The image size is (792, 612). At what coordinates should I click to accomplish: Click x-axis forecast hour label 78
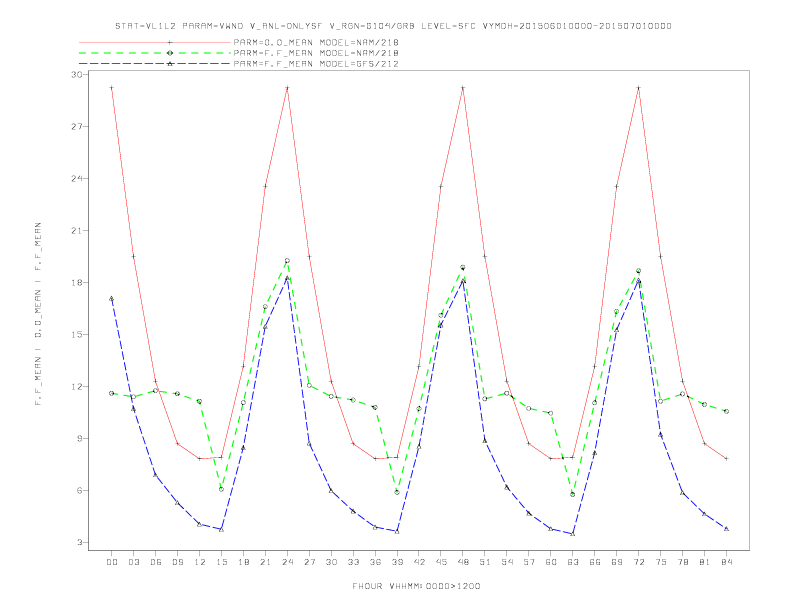point(683,562)
